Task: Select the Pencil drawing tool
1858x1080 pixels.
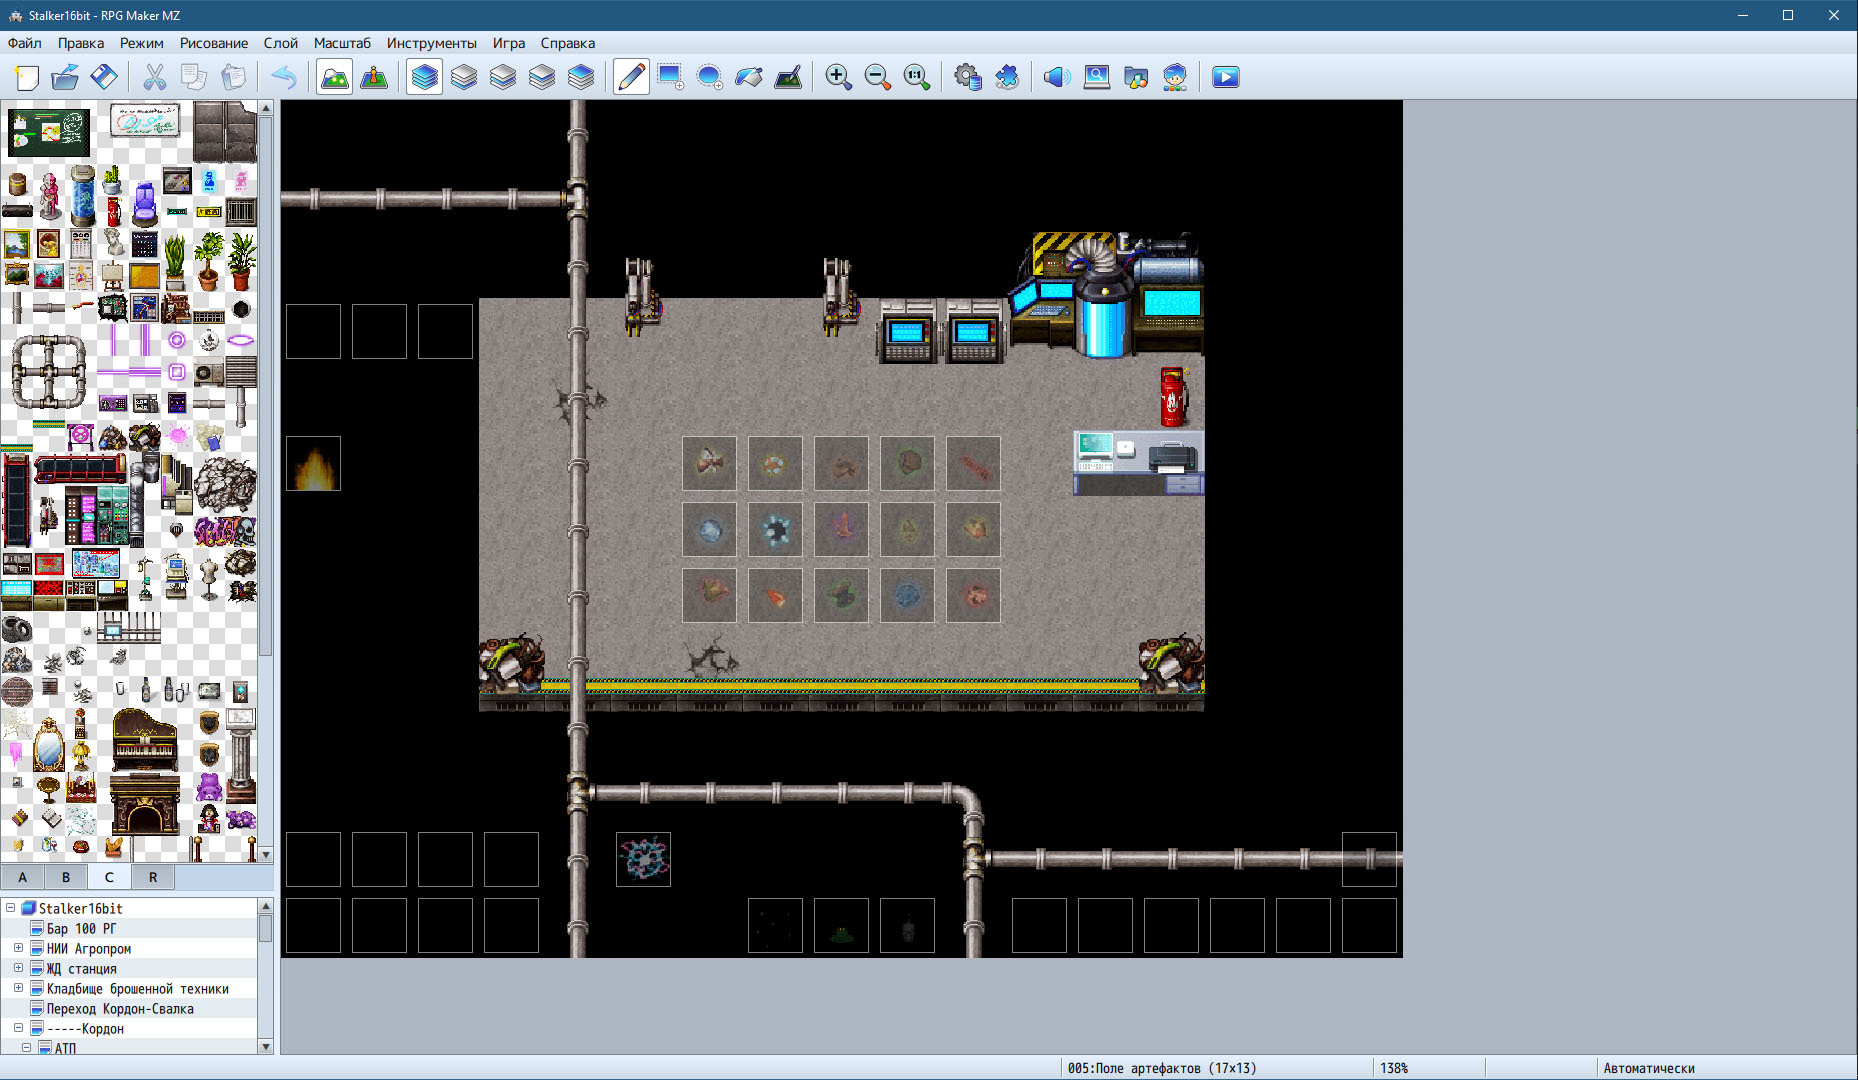Action: tap(631, 77)
